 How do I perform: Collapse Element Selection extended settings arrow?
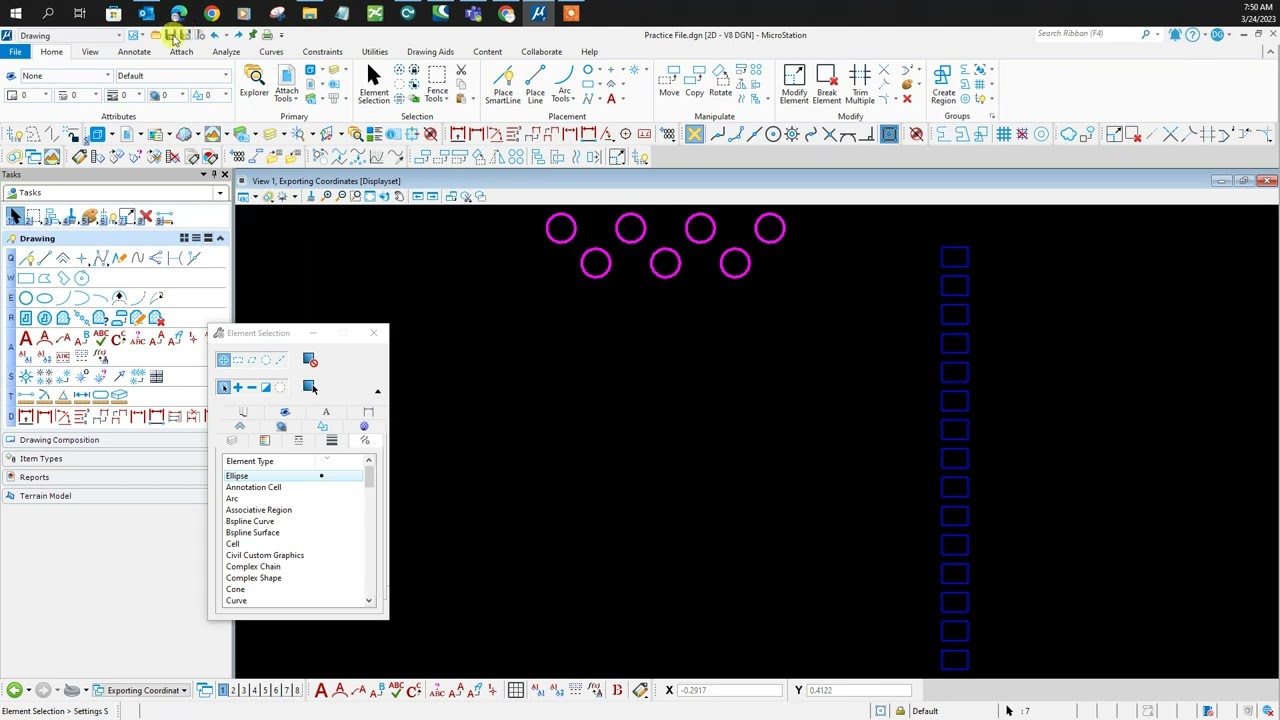point(377,391)
